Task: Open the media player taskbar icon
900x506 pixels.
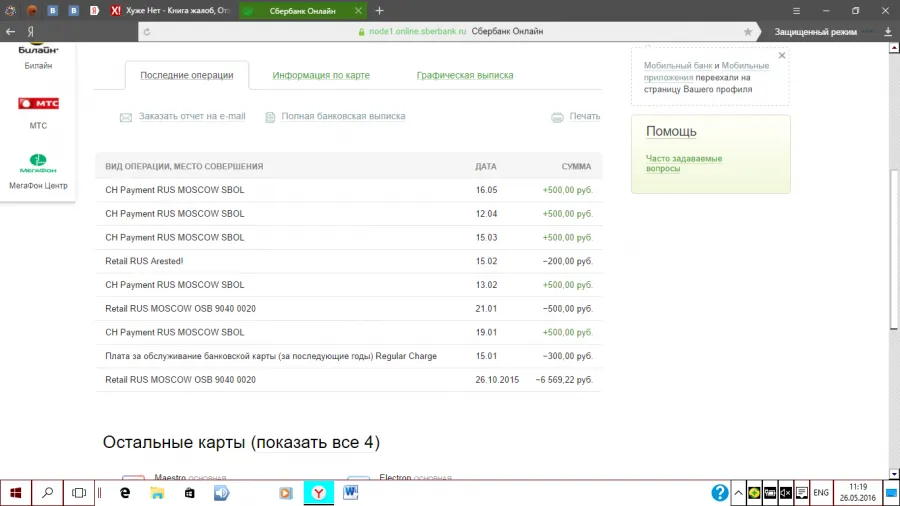Action: 286,493
